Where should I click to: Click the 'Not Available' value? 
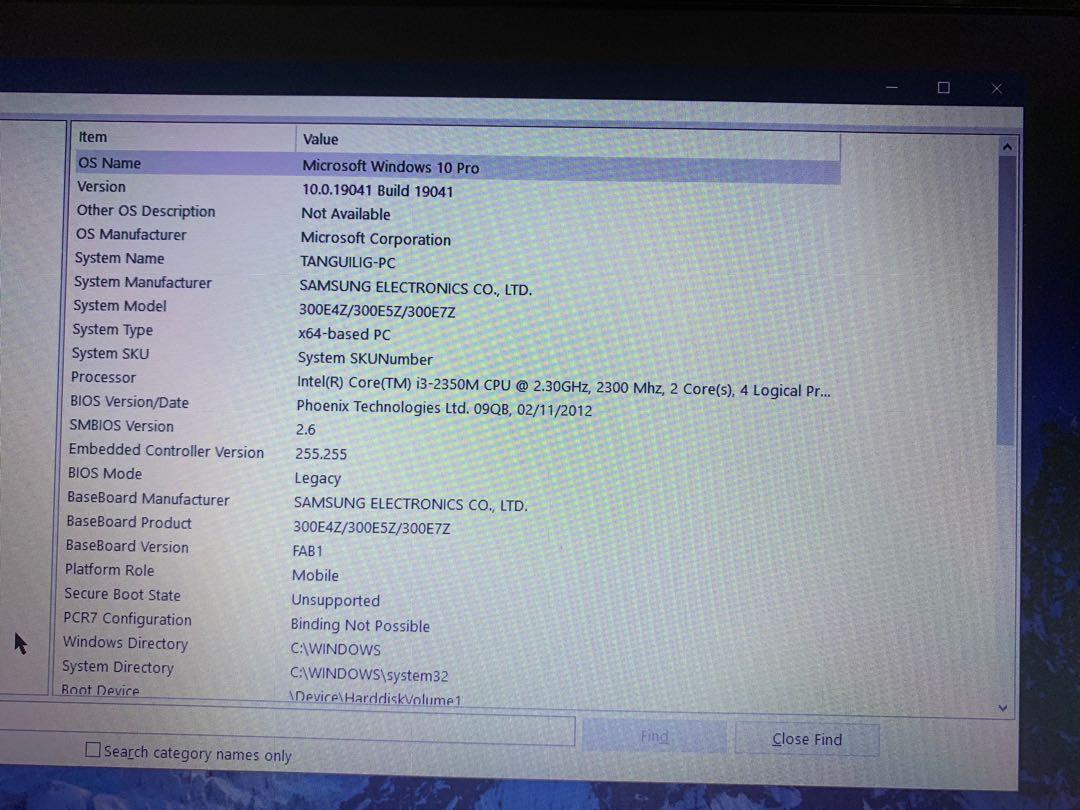[x=346, y=214]
